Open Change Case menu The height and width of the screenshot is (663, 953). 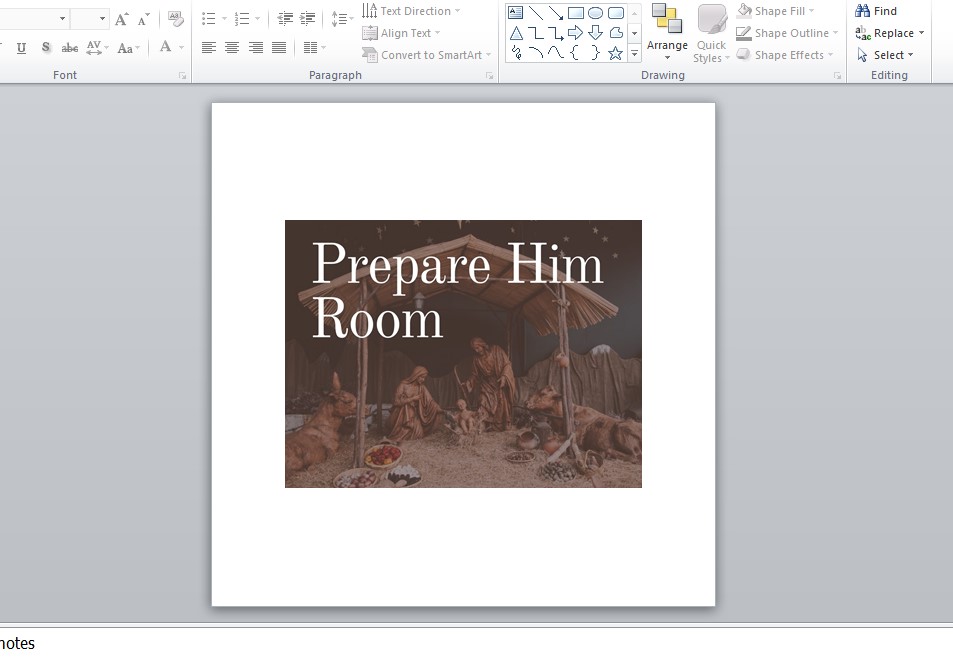pos(128,47)
